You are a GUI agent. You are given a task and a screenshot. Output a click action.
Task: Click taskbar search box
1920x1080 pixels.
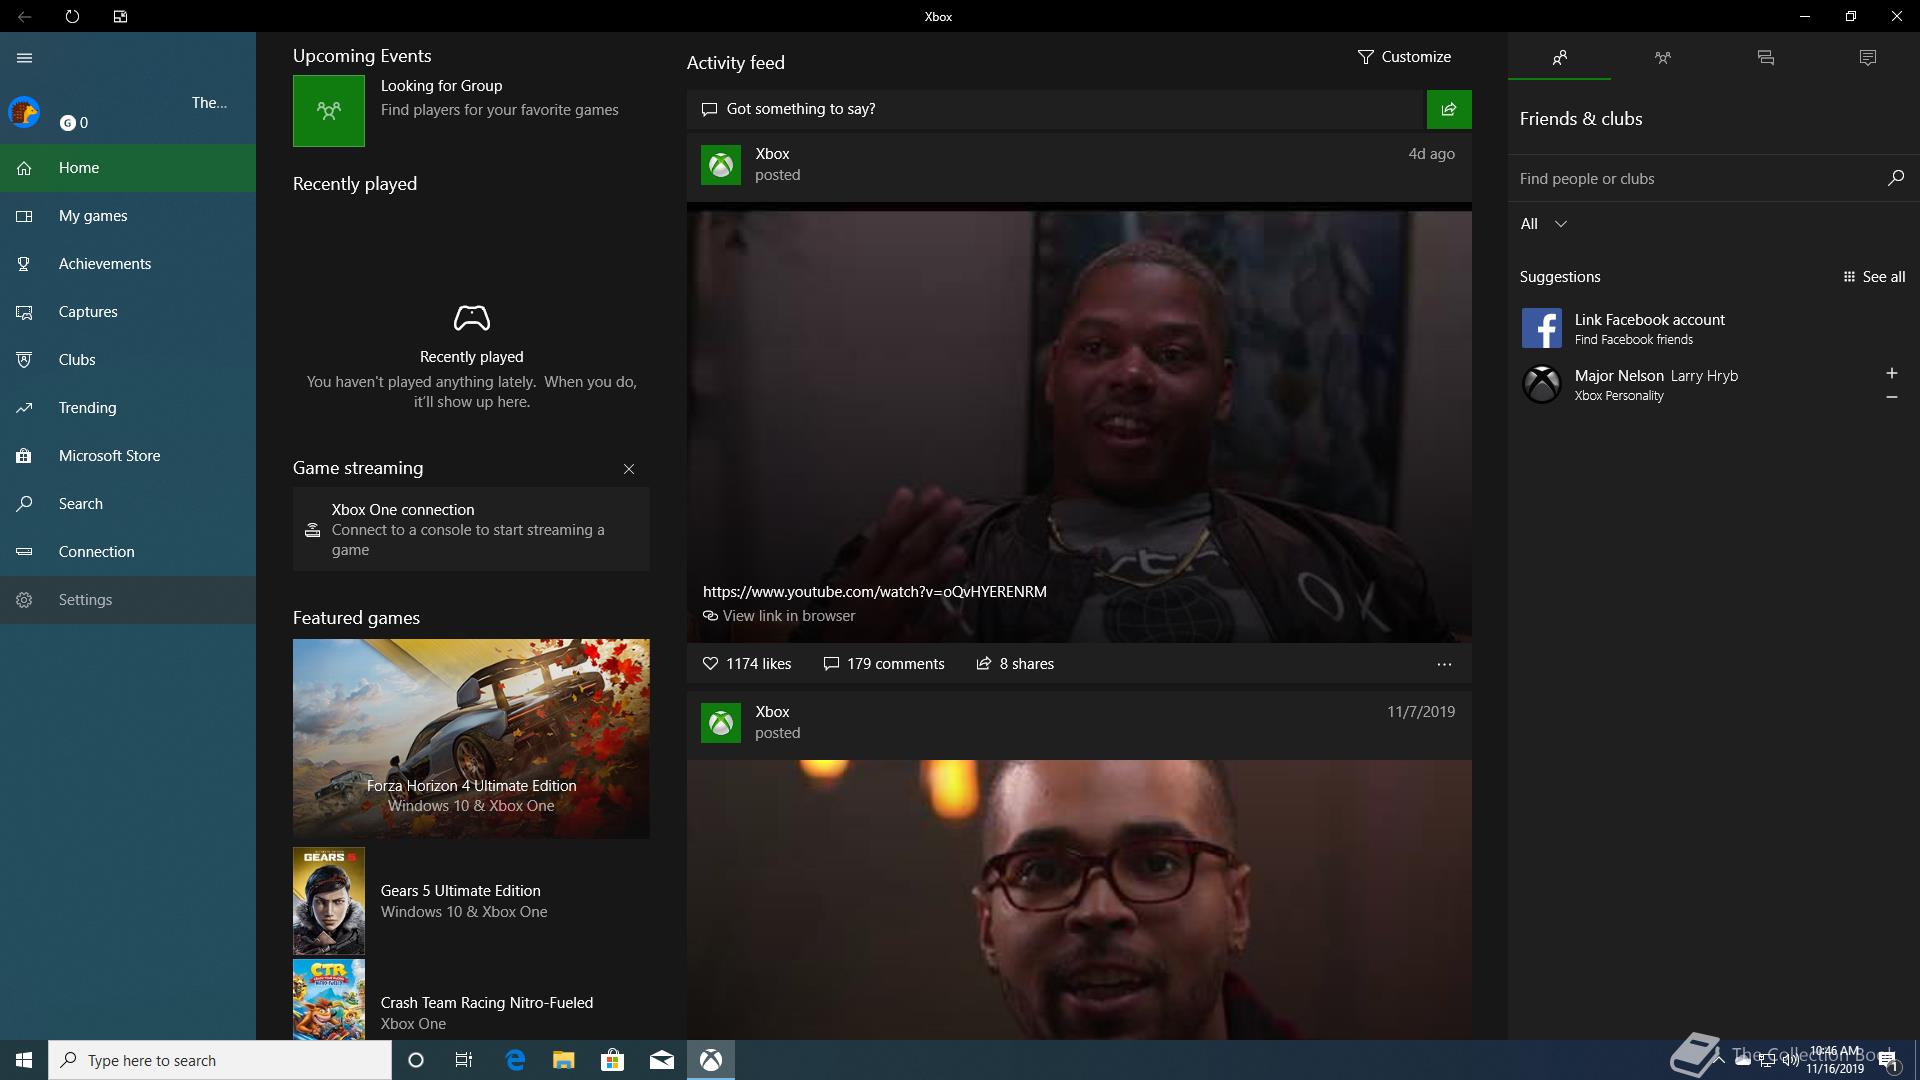220,1060
